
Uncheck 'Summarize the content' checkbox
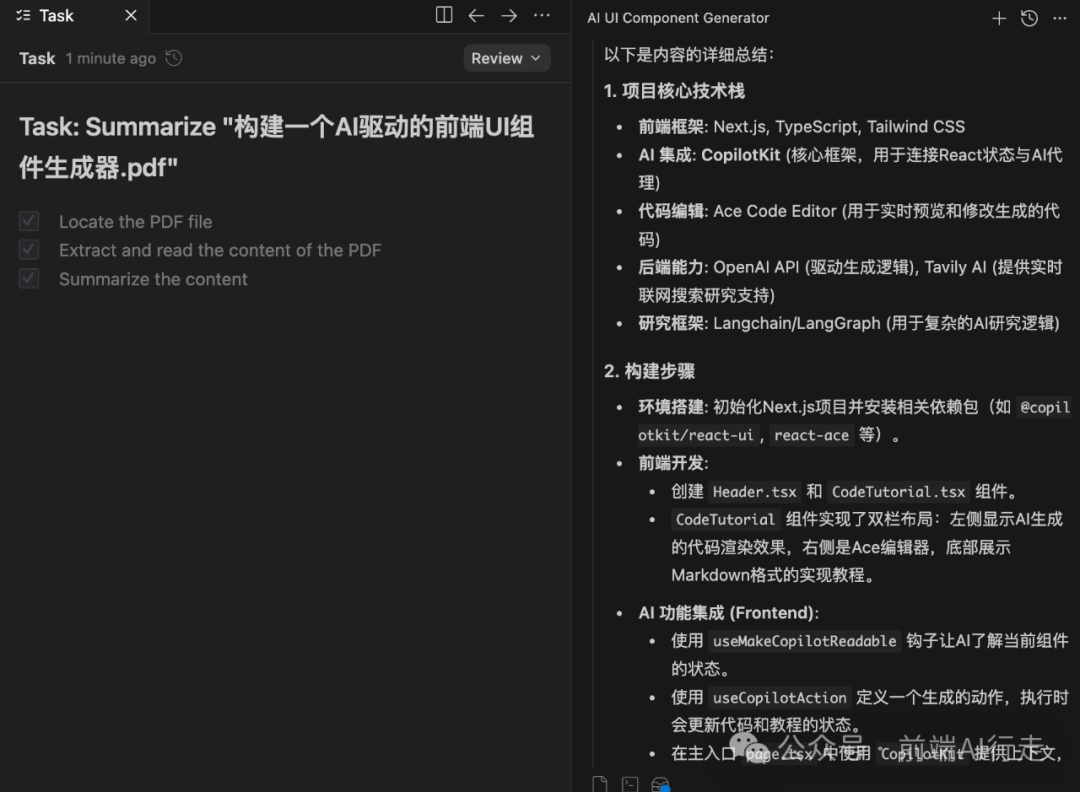click(x=28, y=279)
